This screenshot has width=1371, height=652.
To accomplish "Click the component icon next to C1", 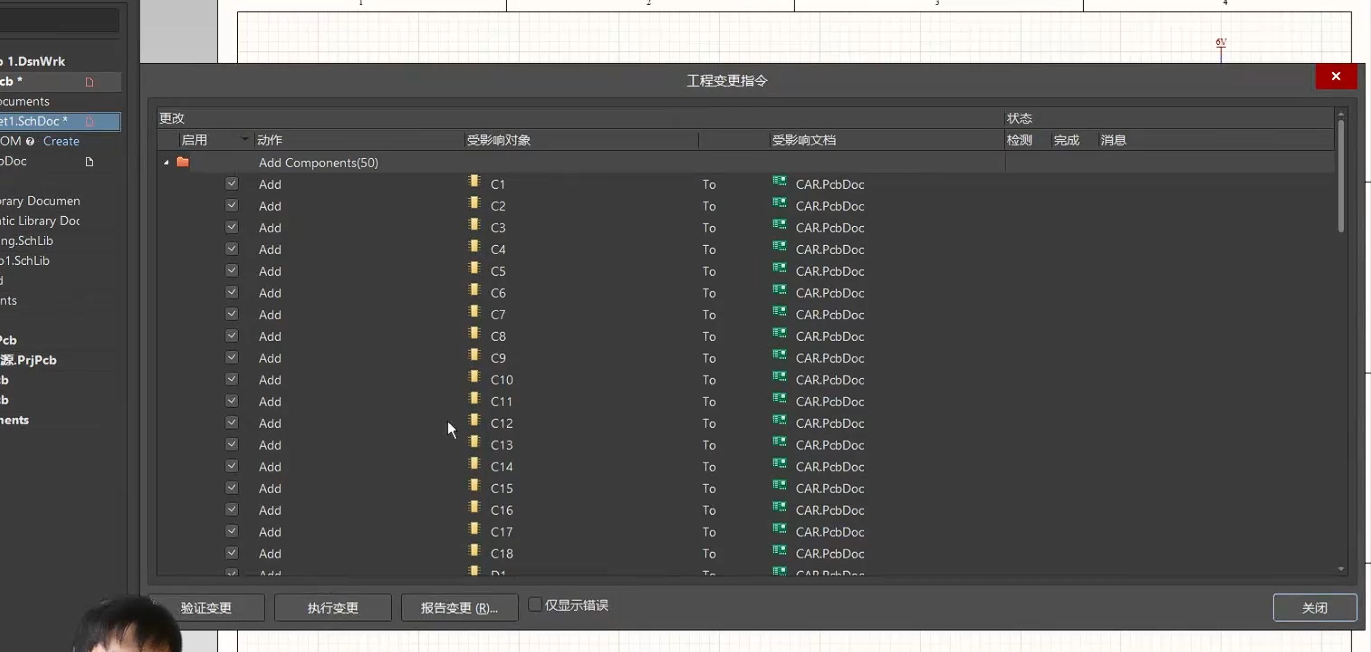I will tap(475, 182).
